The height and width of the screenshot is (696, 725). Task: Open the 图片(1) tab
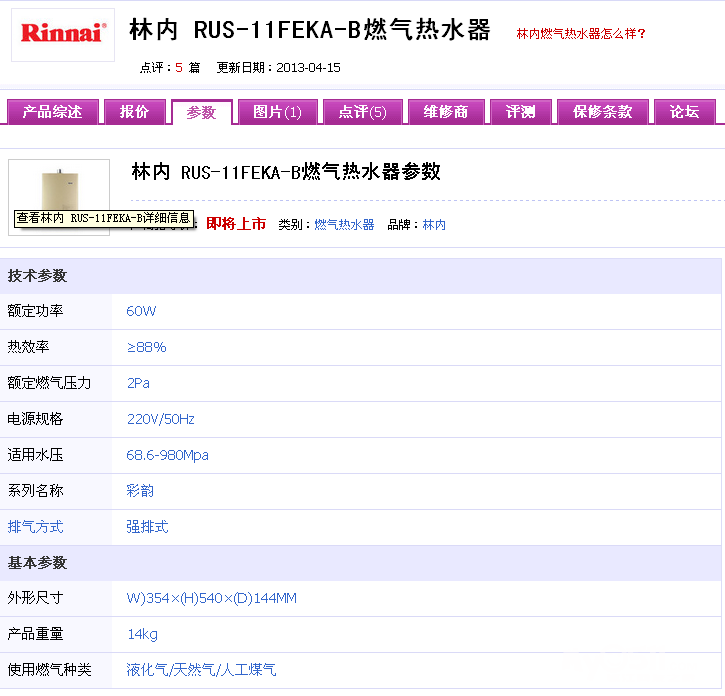click(277, 112)
